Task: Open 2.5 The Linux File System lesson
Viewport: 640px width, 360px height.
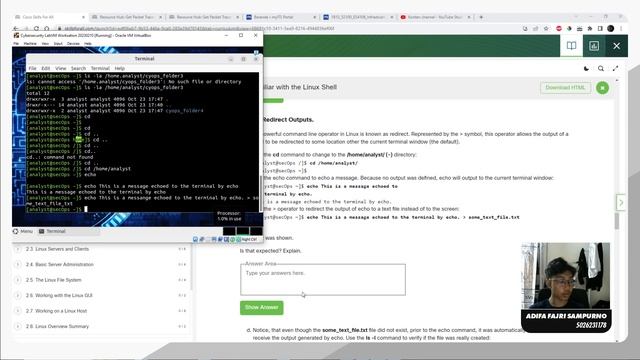Action: pyautogui.click(x=54, y=280)
